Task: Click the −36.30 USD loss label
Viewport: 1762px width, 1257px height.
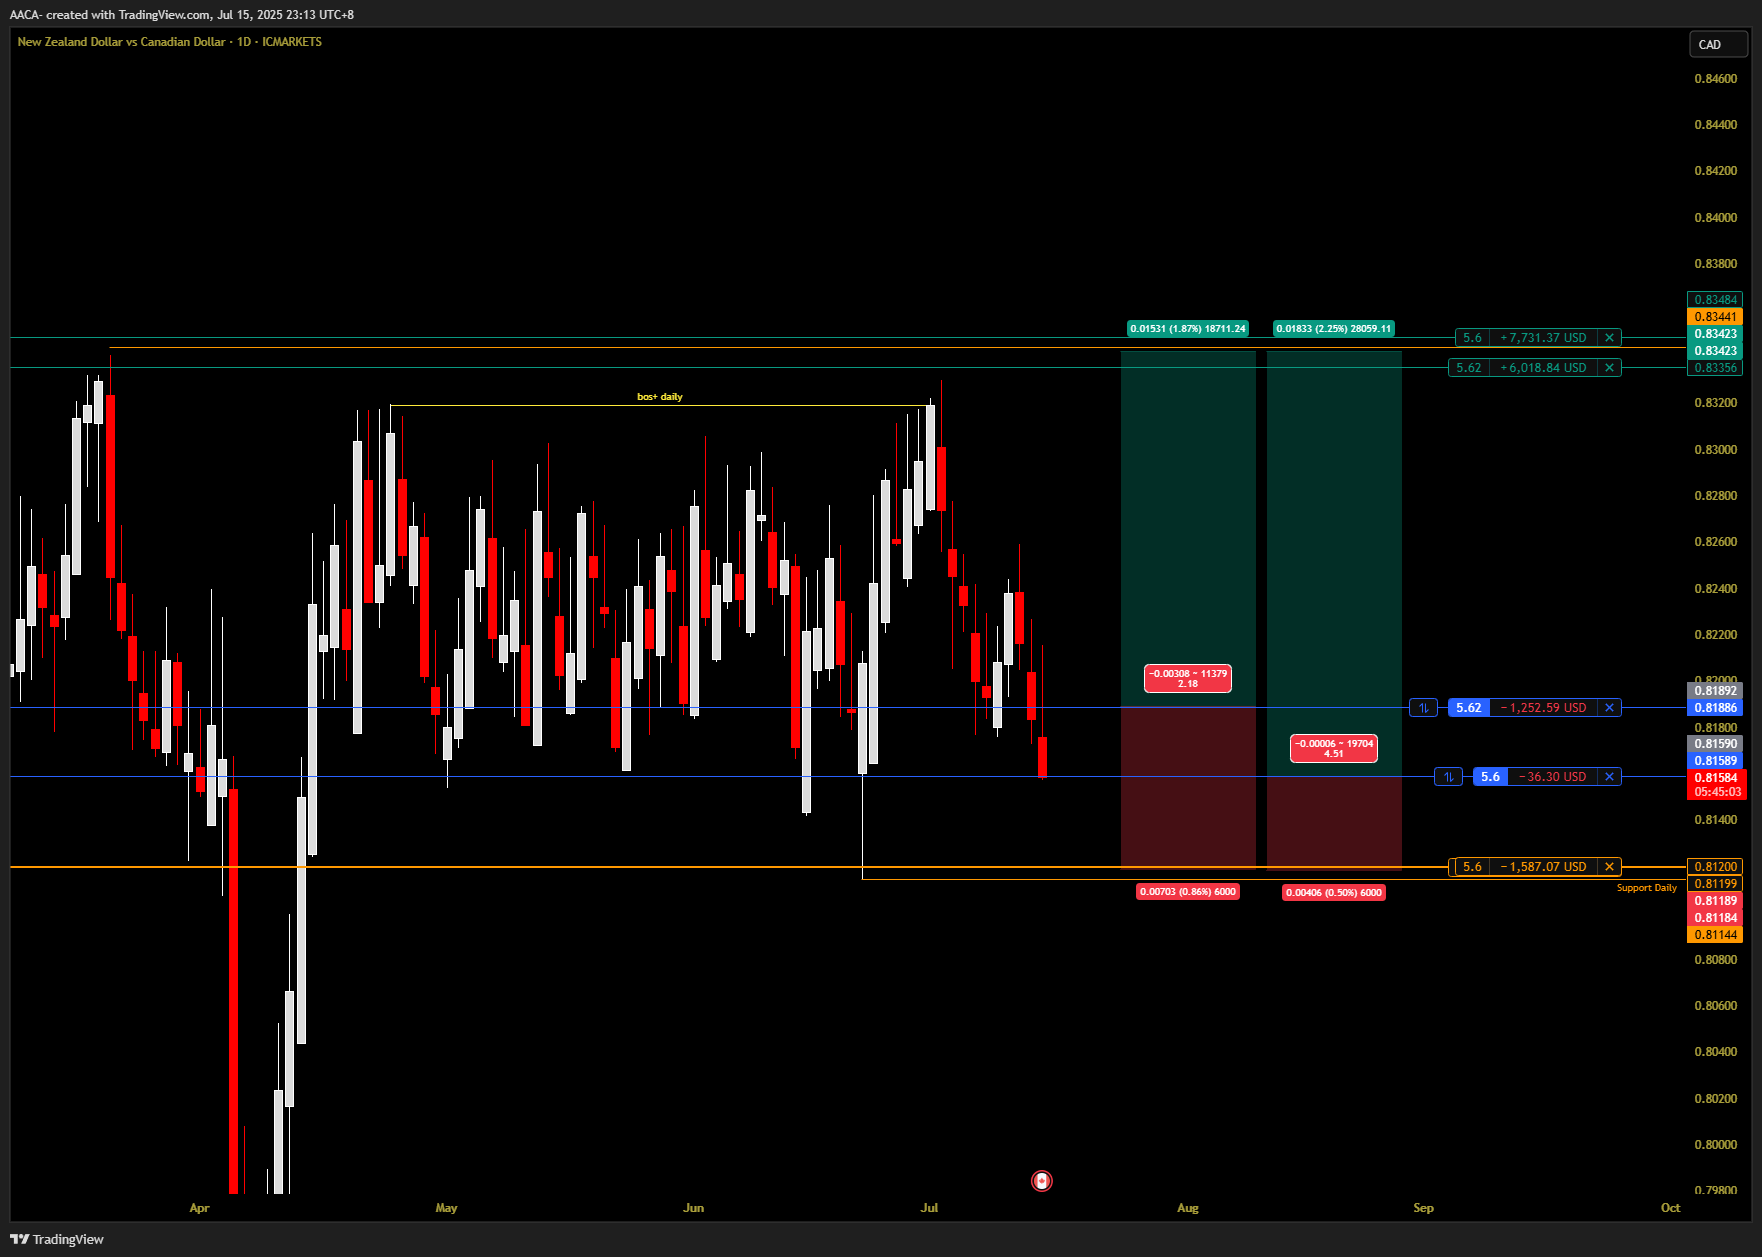Action: click(x=1552, y=777)
